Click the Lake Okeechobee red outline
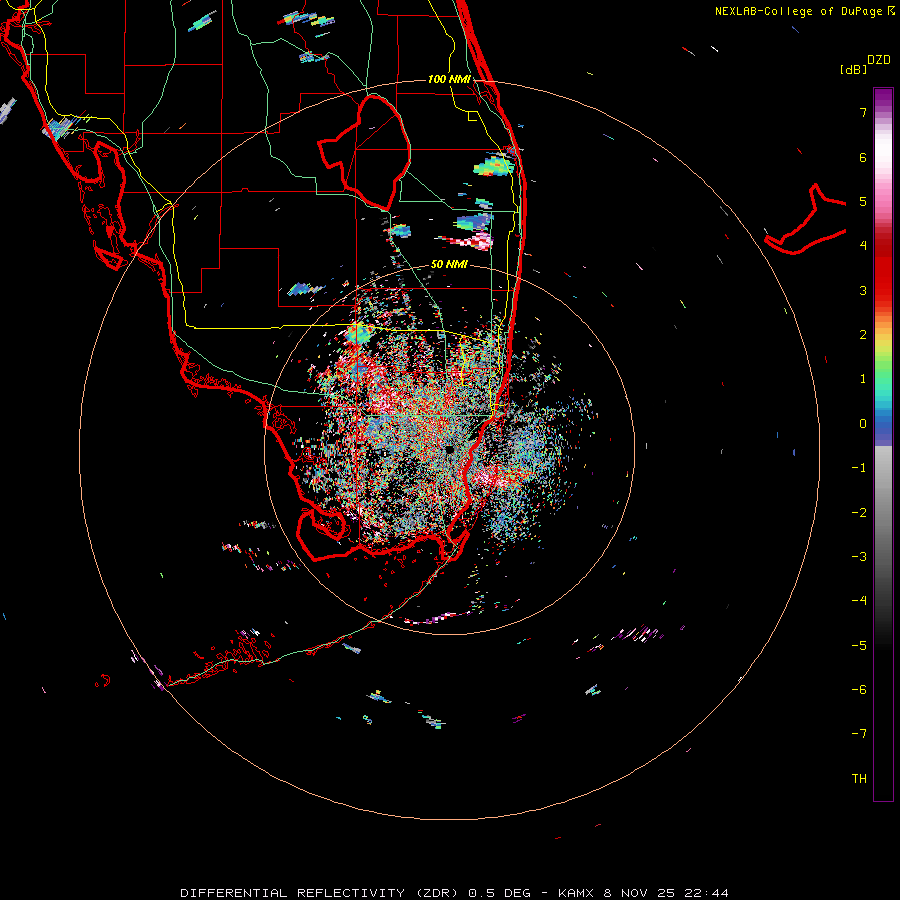Viewport: 900px width, 900px height. coord(364,152)
